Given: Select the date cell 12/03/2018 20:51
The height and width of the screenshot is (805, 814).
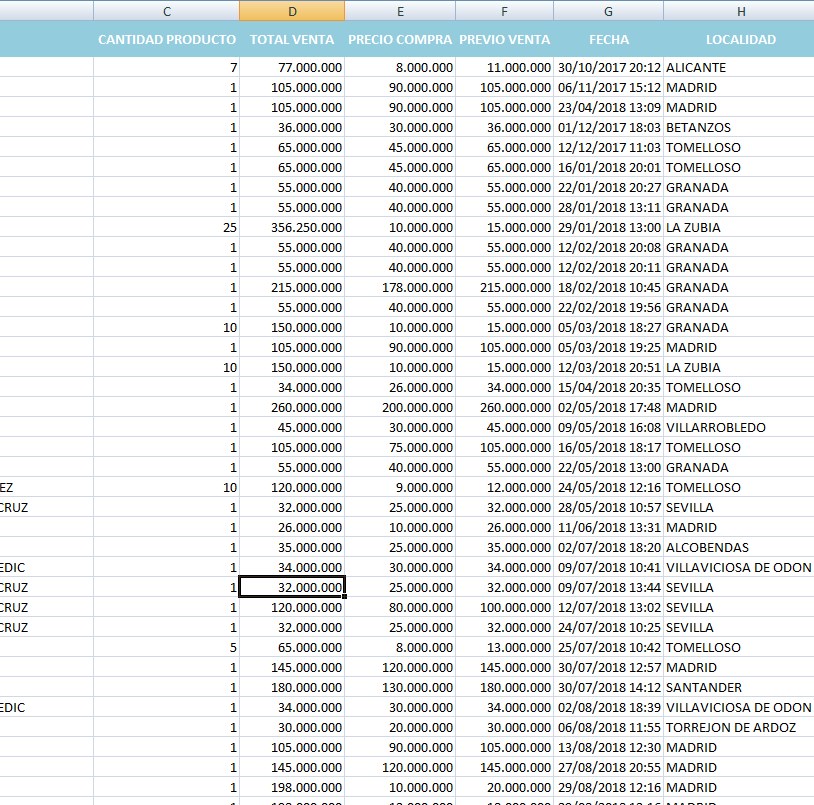Looking at the screenshot, I should pos(608,368).
